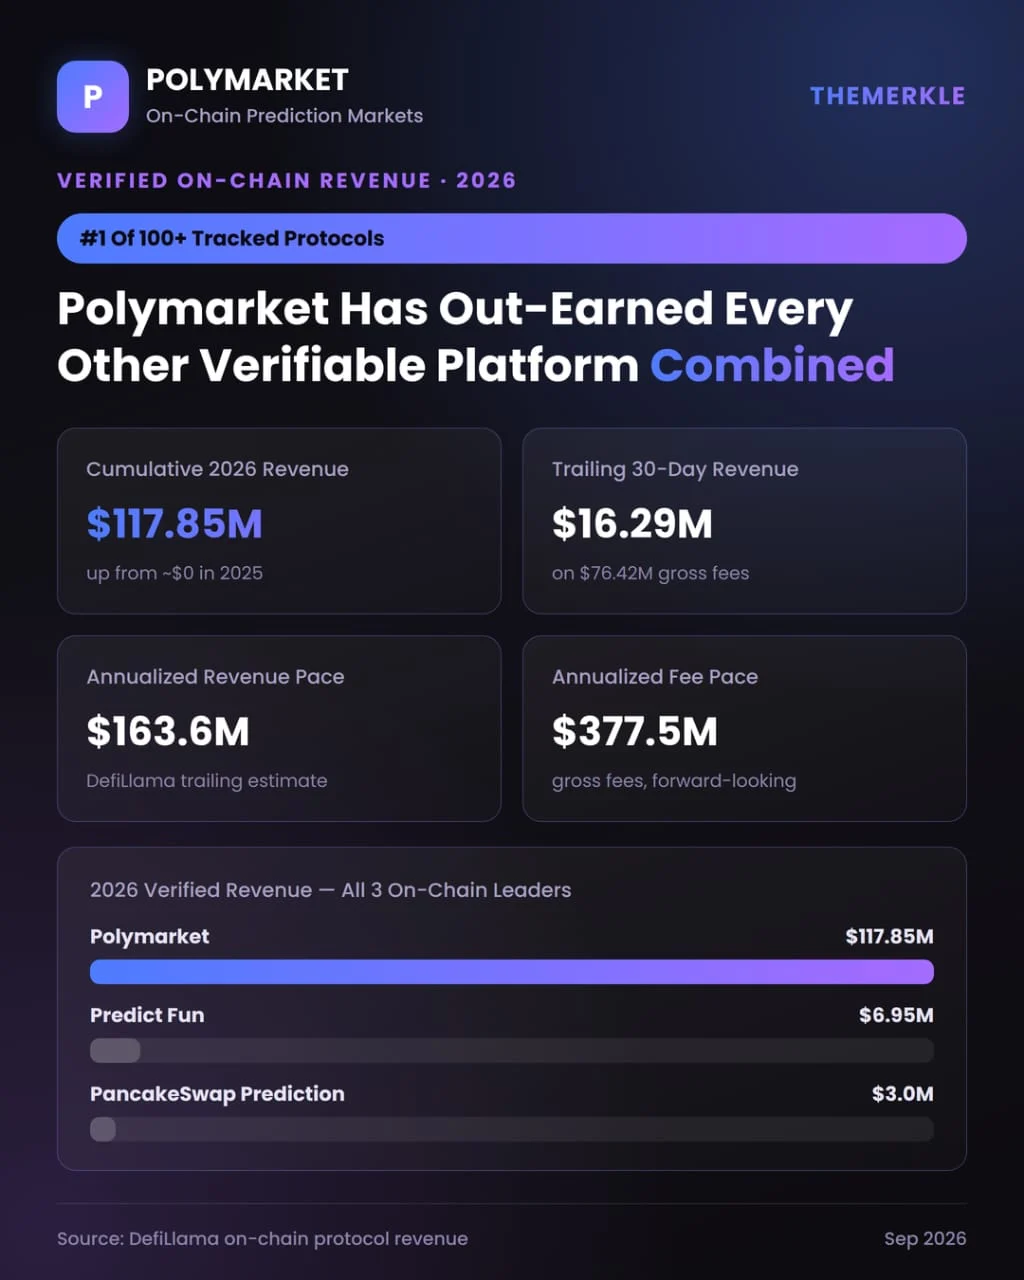Click the PancakeSwap Prediction row label

tap(217, 1094)
